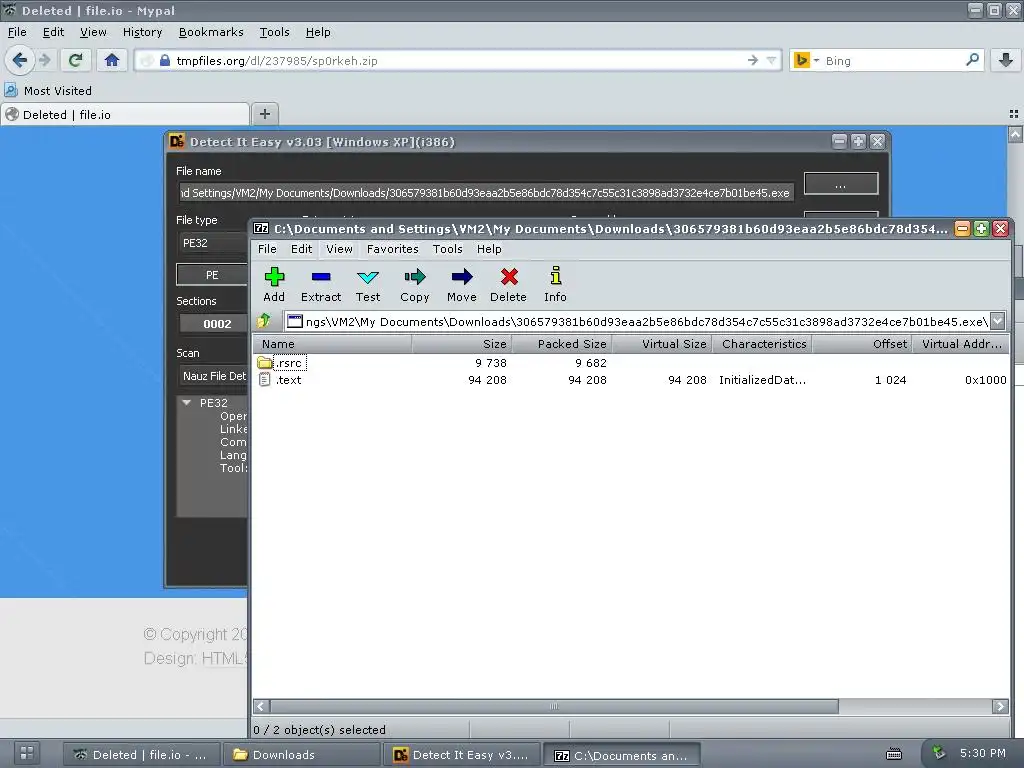Click the horizontal scrollbar right arrow
The width and height of the screenshot is (1024, 768).
[x=999, y=706]
